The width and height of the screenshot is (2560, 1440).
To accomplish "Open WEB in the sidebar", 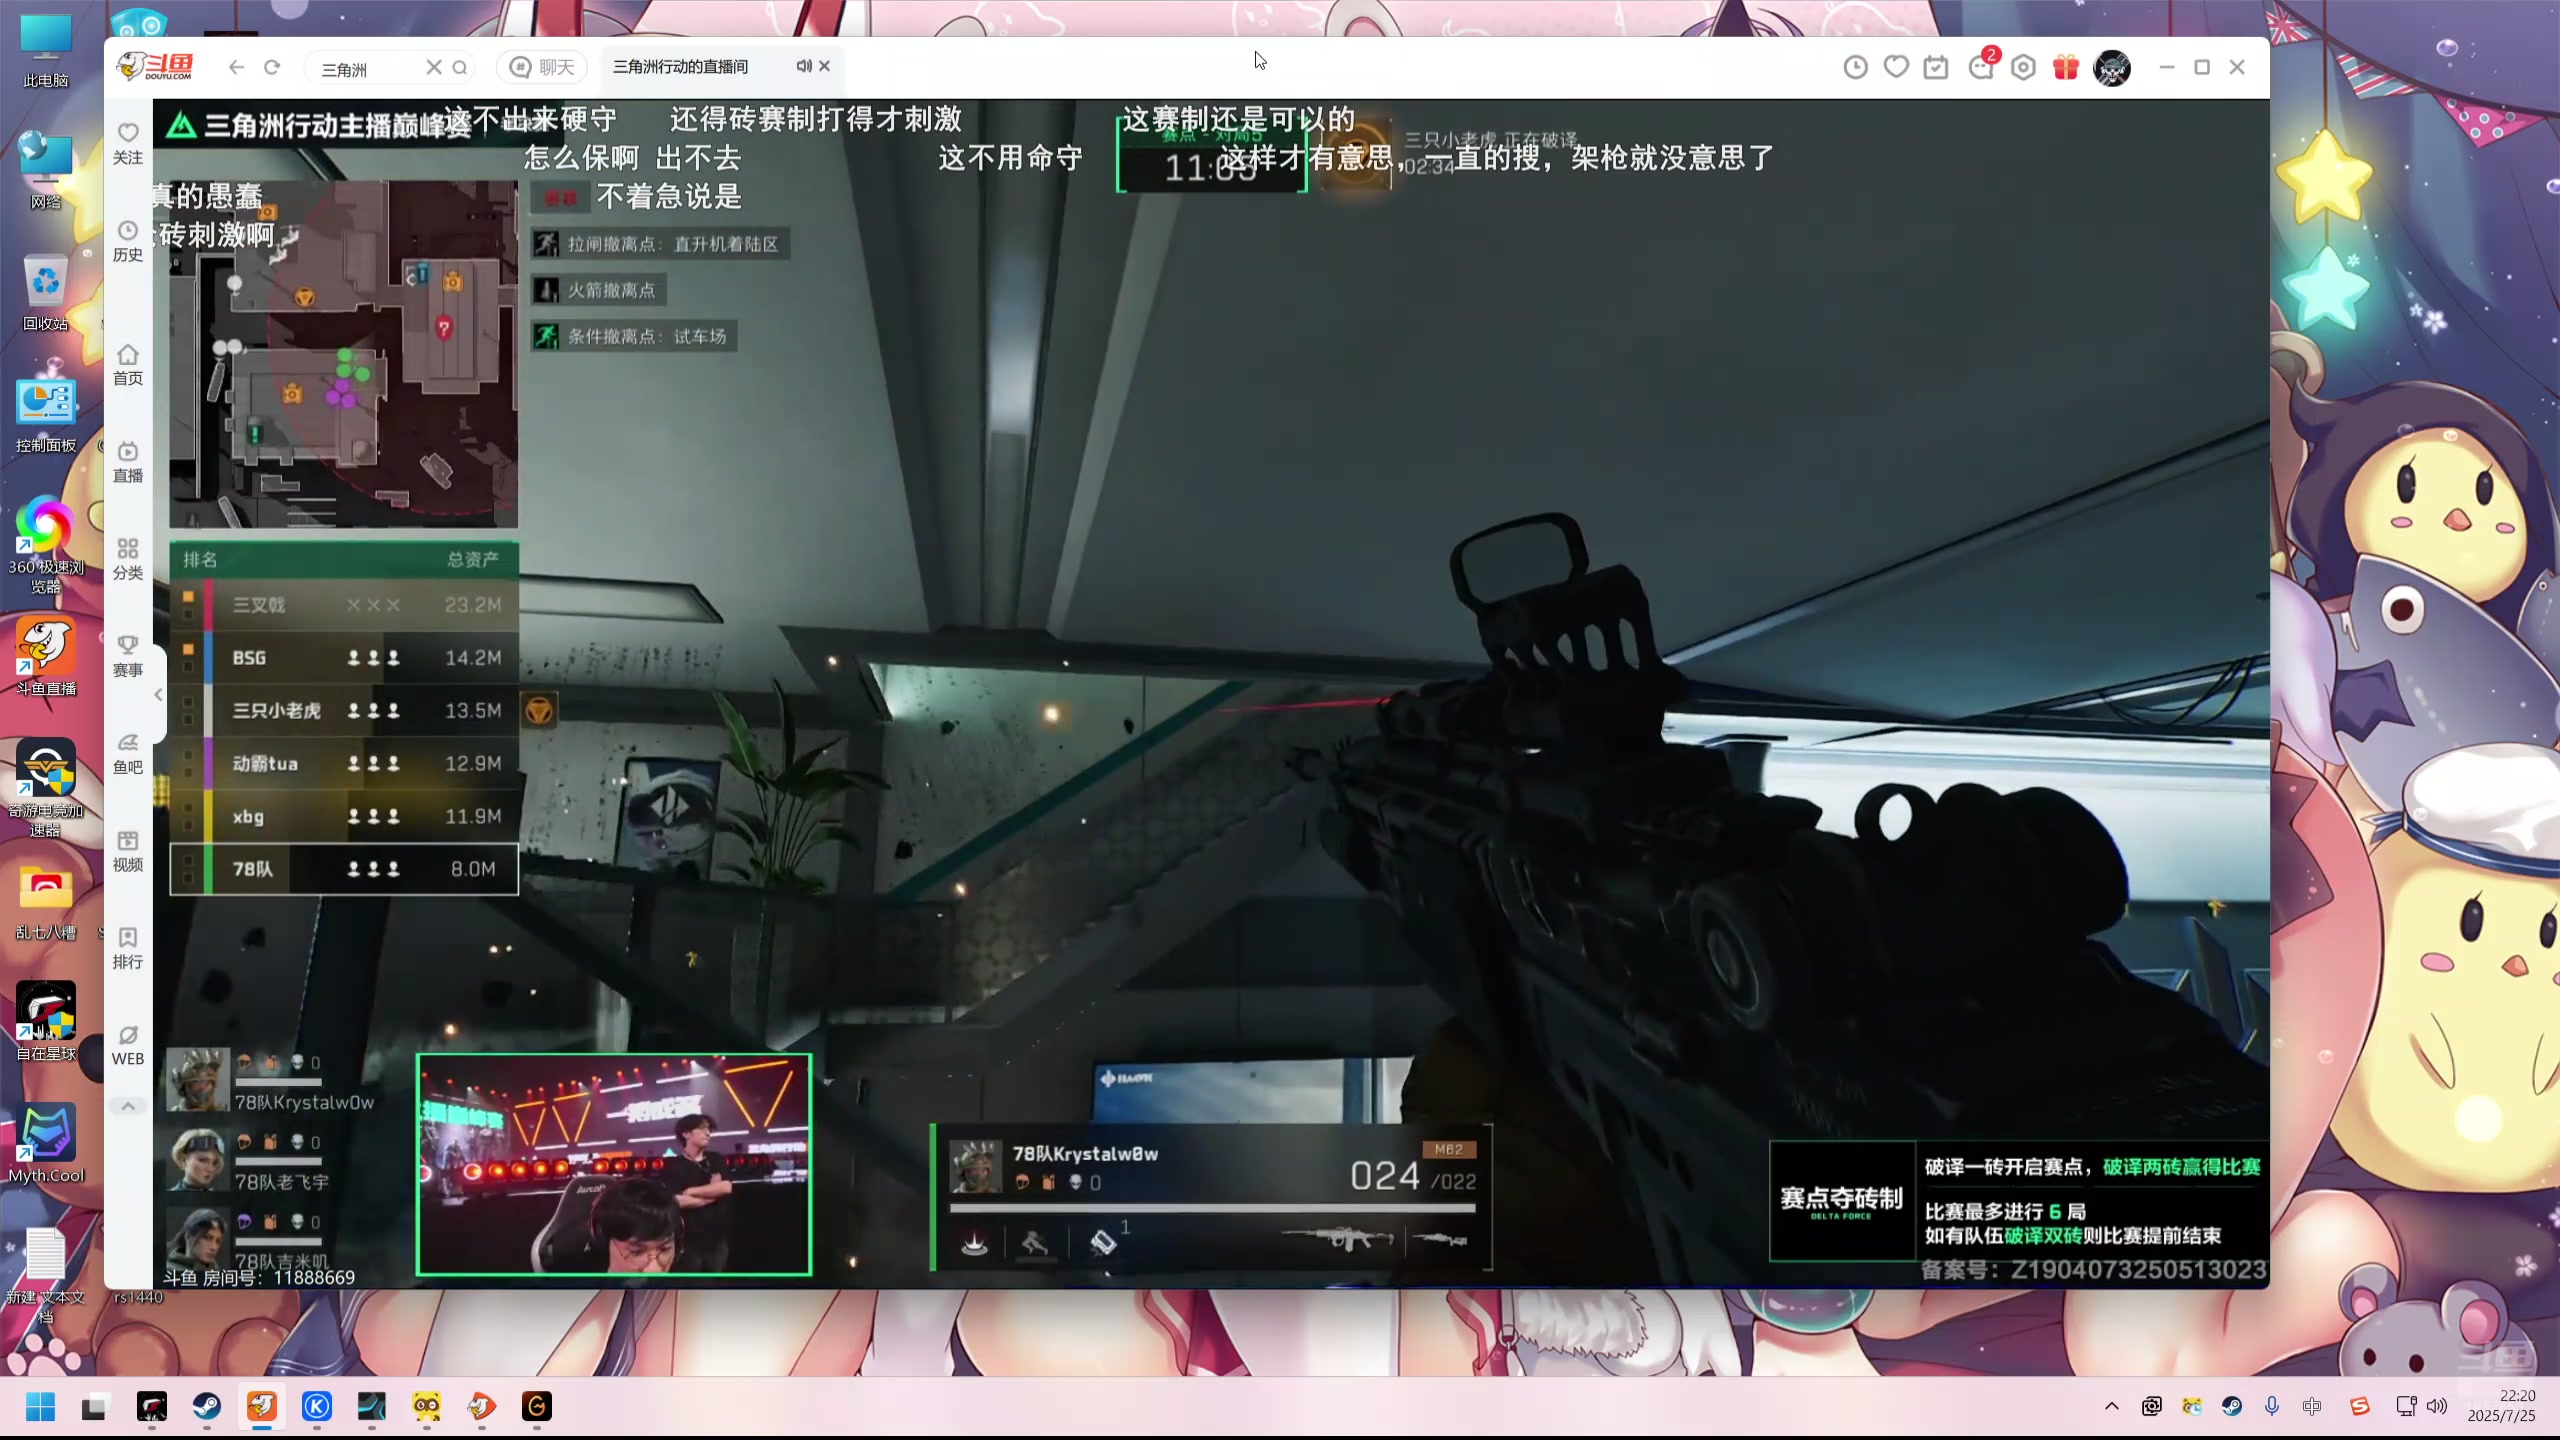I will tap(128, 1045).
